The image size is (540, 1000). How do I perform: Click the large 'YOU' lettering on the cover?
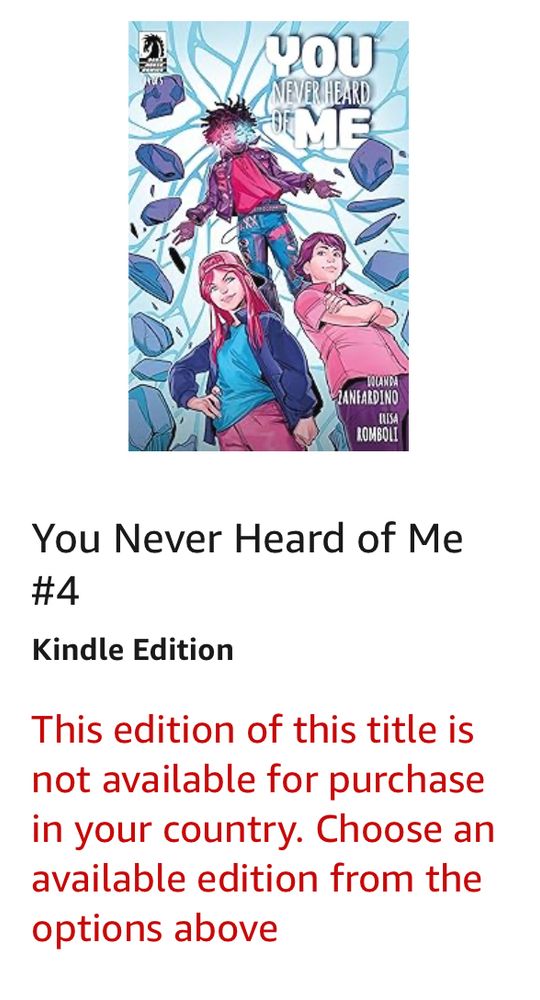(x=320, y=56)
